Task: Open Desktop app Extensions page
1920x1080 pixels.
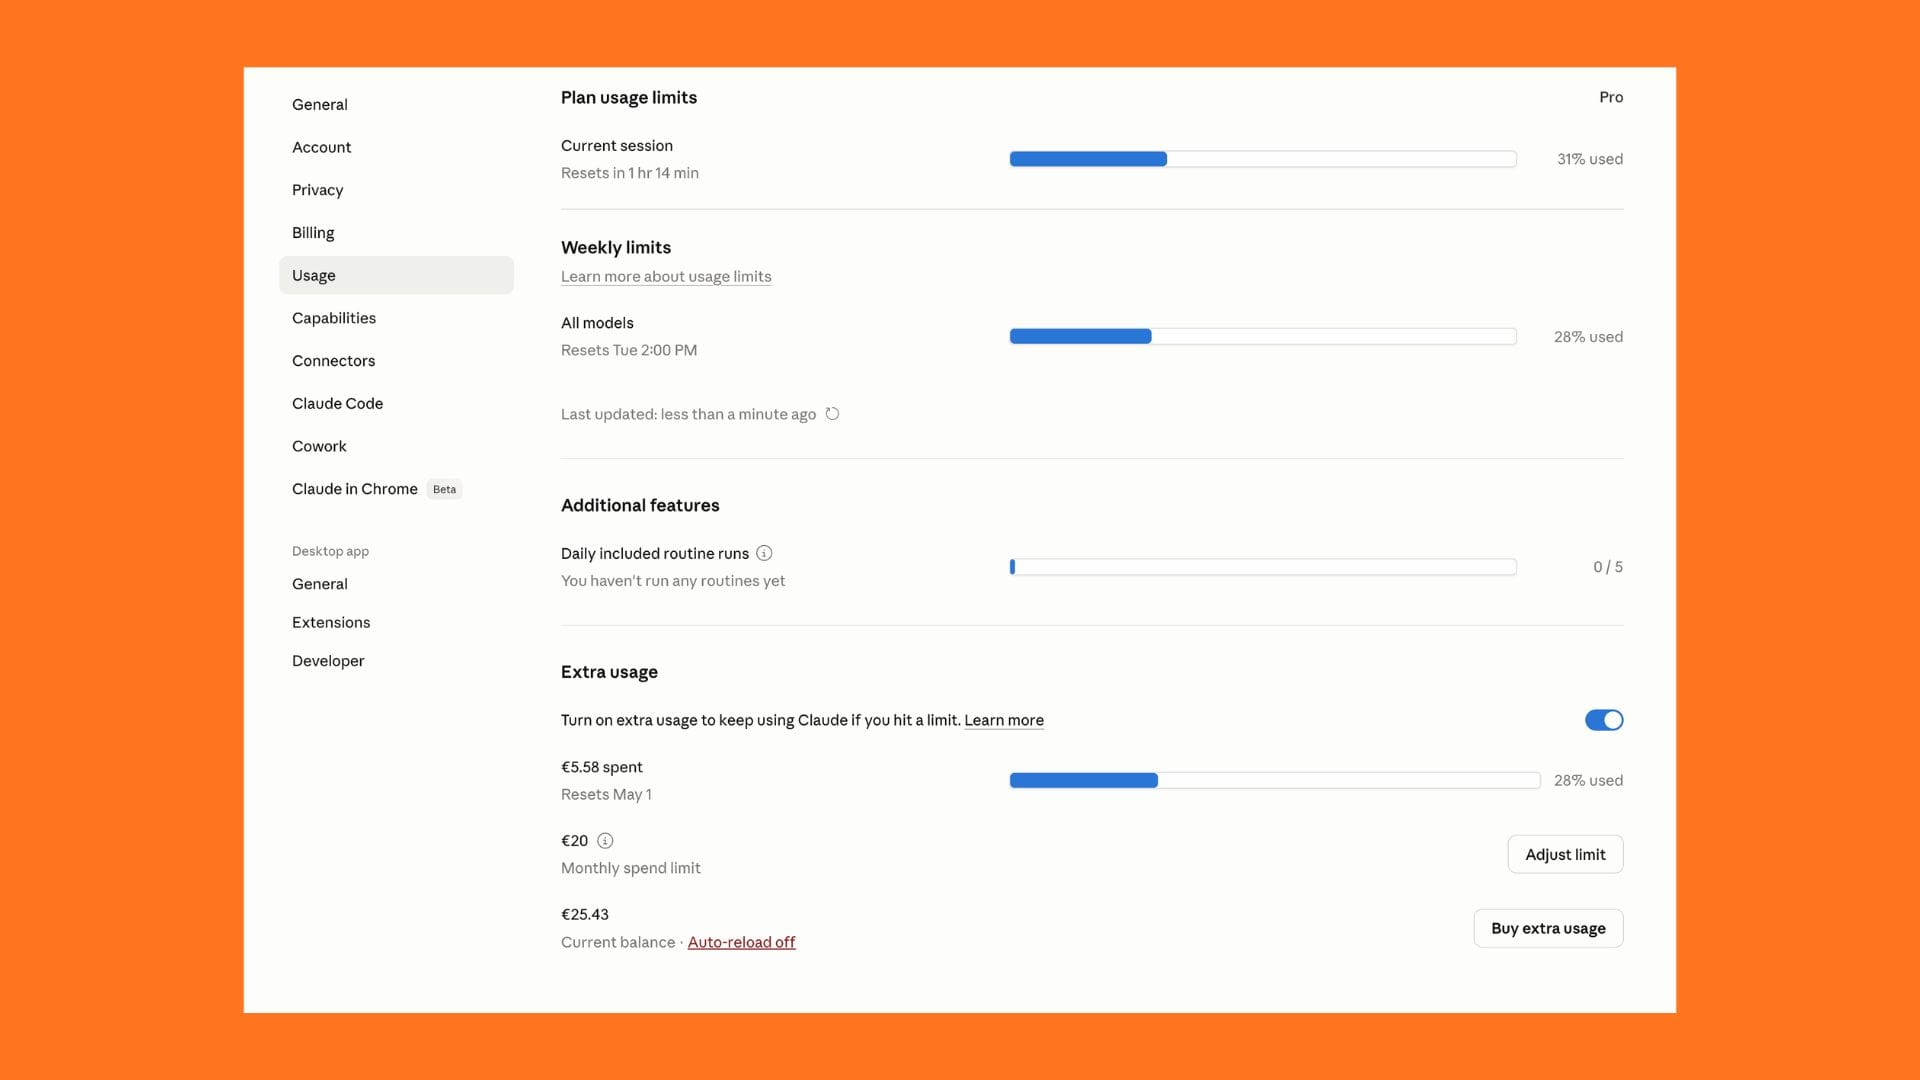Action: coord(331,622)
